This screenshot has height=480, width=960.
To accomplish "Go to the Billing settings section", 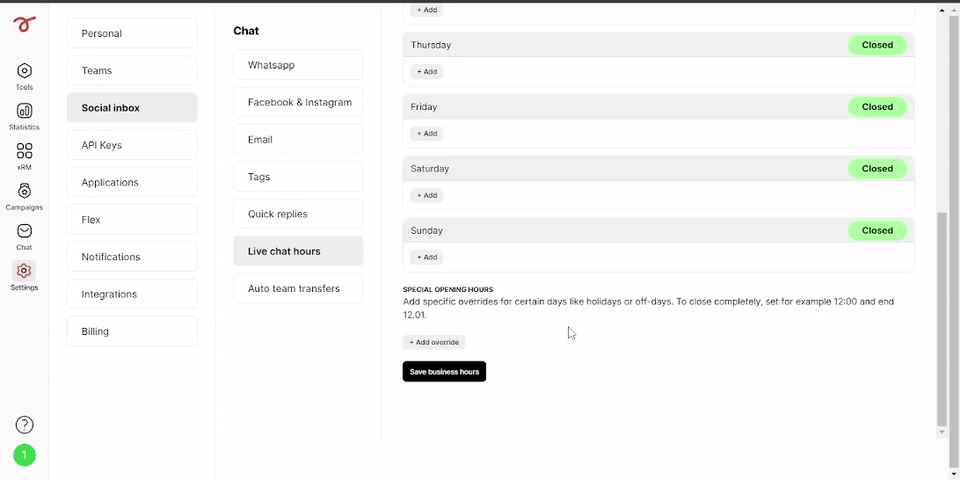I will click(x=132, y=331).
